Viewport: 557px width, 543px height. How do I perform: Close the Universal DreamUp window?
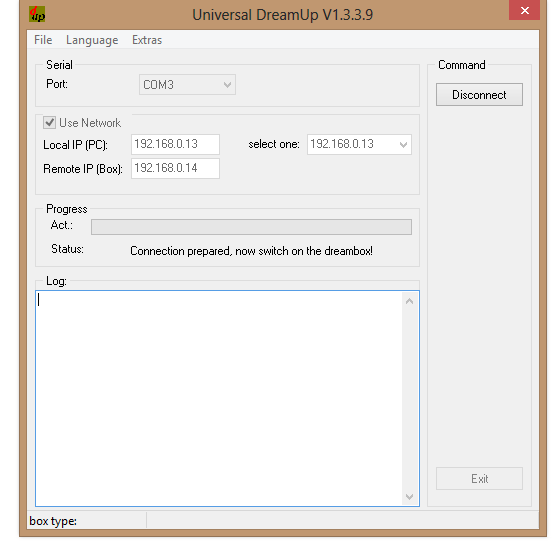tap(524, 10)
